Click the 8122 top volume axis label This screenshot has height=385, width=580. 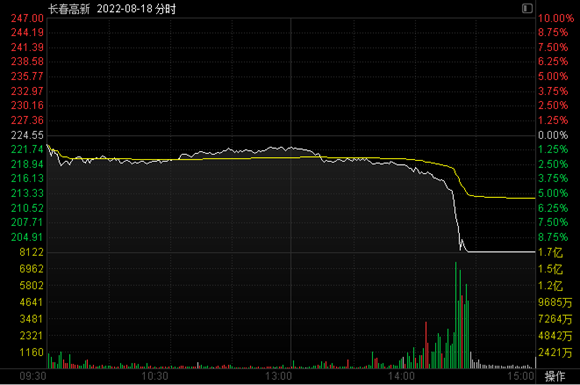(31, 252)
